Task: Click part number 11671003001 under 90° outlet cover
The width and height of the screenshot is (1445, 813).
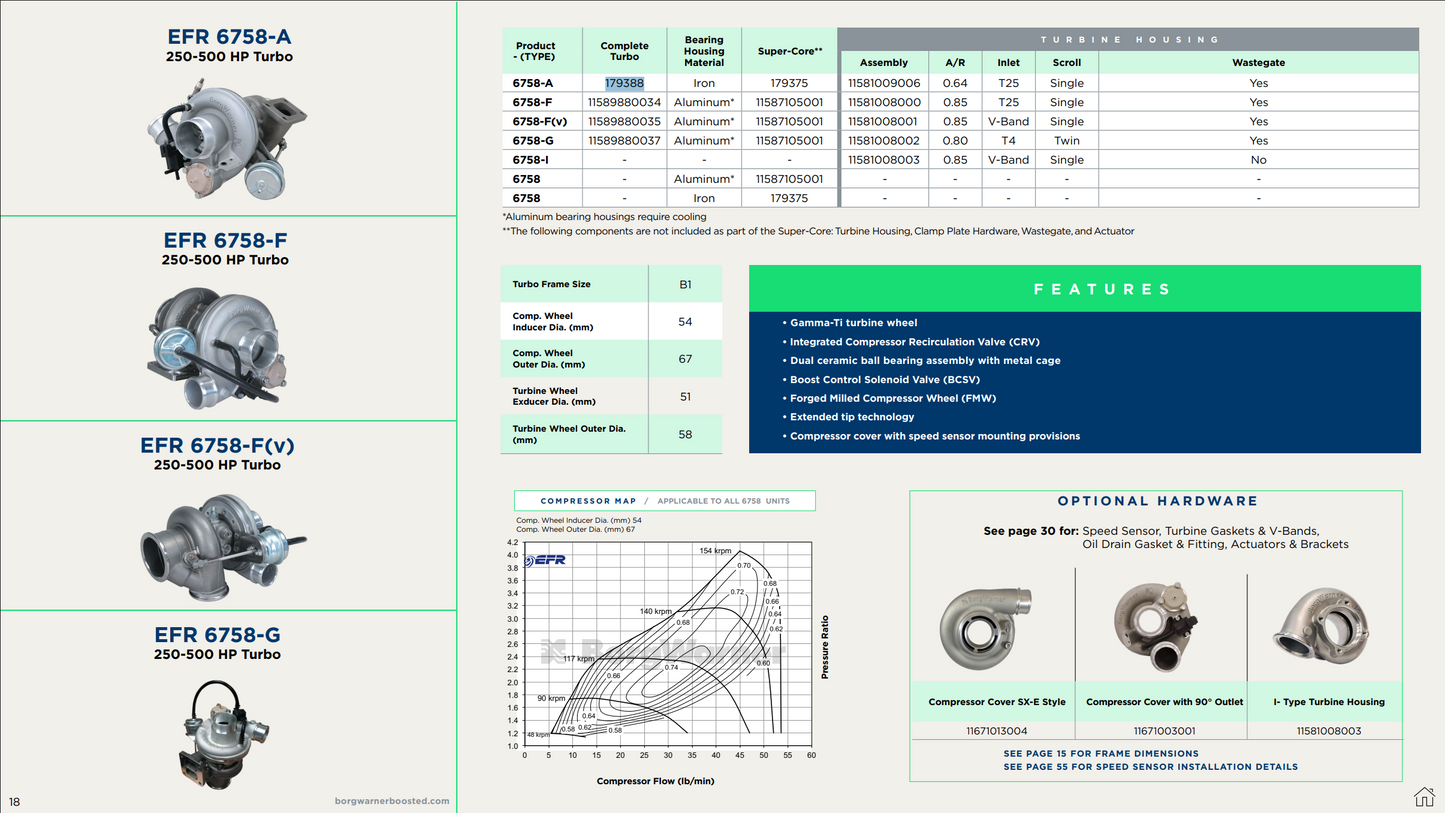Action: 1164,731
